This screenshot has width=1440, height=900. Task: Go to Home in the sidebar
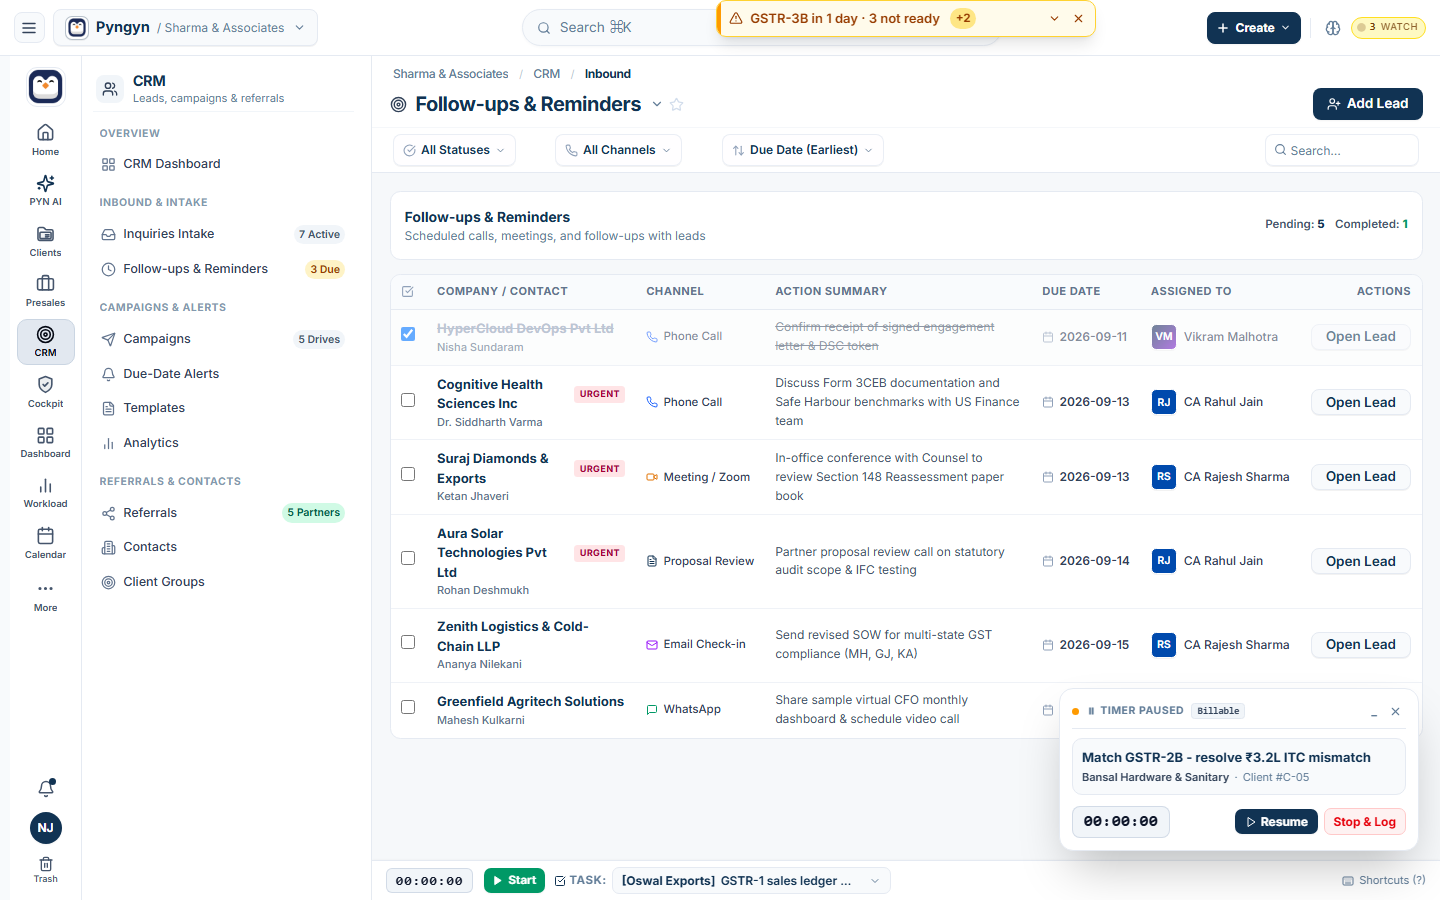[x=45, y=140]
